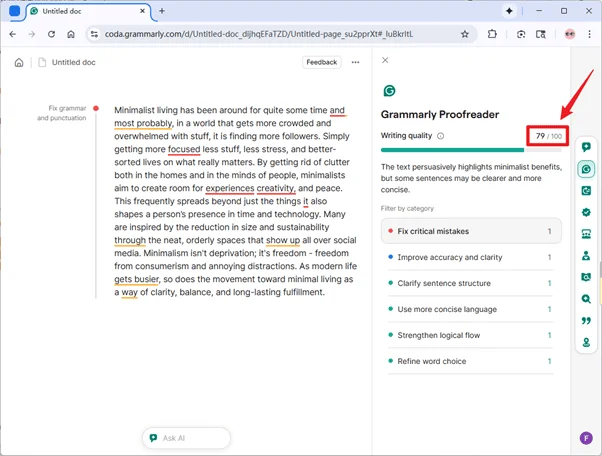This screenshot has height=456, width=602.
Task: Click the Filter by category label
Action: click(x=407, y=208)
